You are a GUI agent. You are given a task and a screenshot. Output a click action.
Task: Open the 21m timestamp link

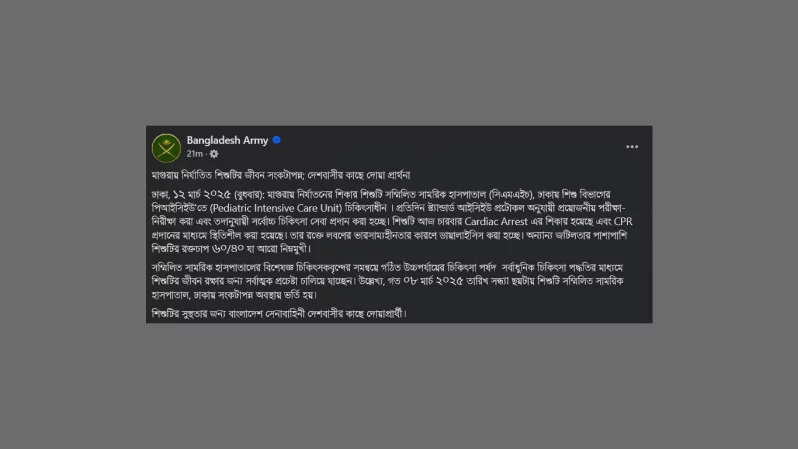click(194, 154)
